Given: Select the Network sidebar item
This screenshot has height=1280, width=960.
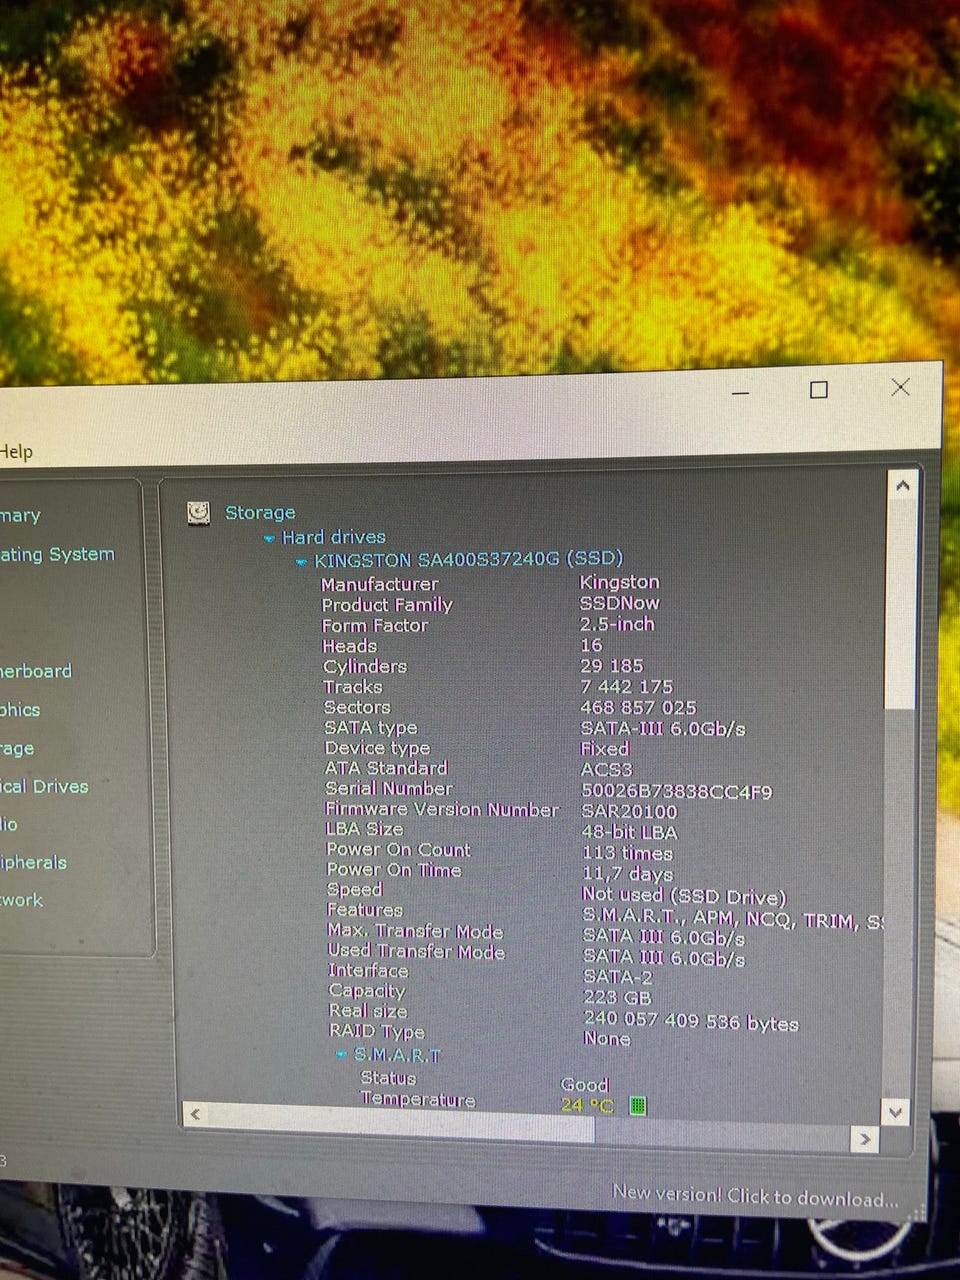Looking at the screenshot, I should tap(21, 900).
